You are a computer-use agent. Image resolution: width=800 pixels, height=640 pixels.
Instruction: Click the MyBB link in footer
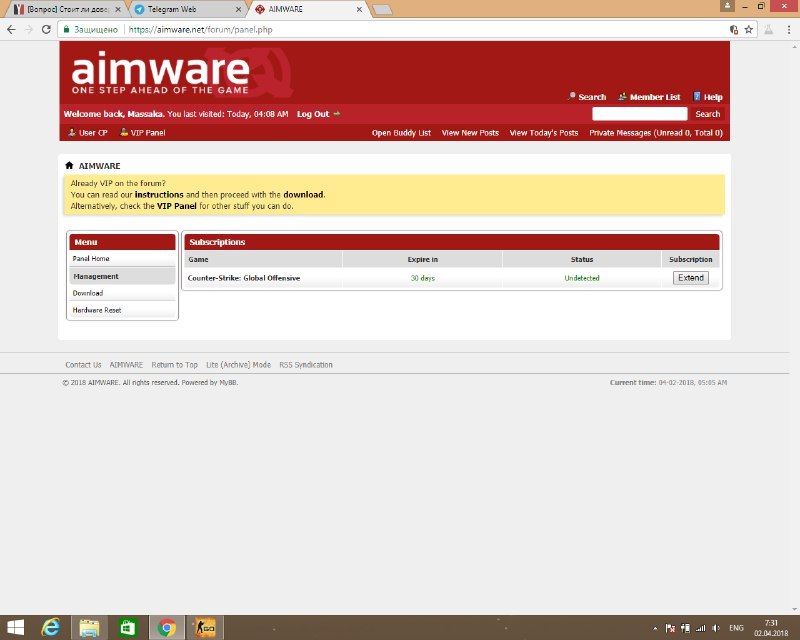click(228, 382)
